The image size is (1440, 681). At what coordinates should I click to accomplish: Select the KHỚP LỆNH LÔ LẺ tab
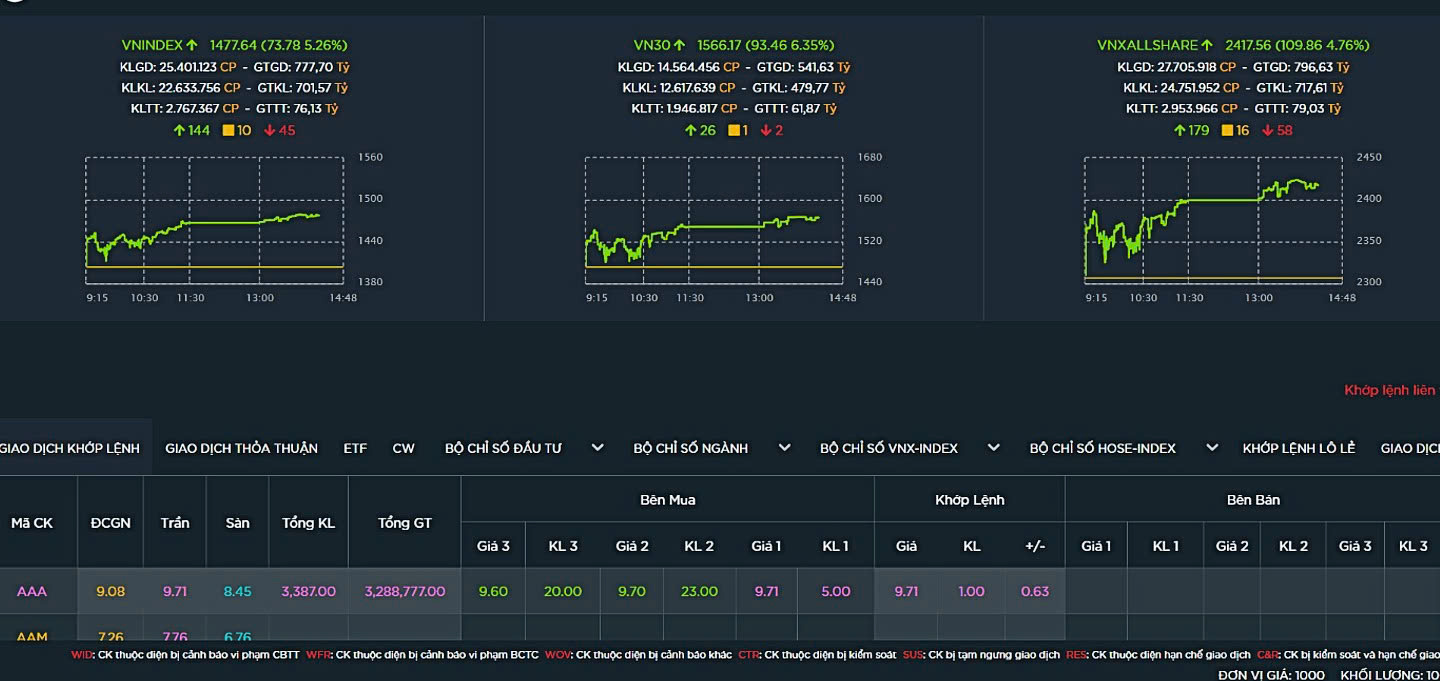pos(1298,448)
